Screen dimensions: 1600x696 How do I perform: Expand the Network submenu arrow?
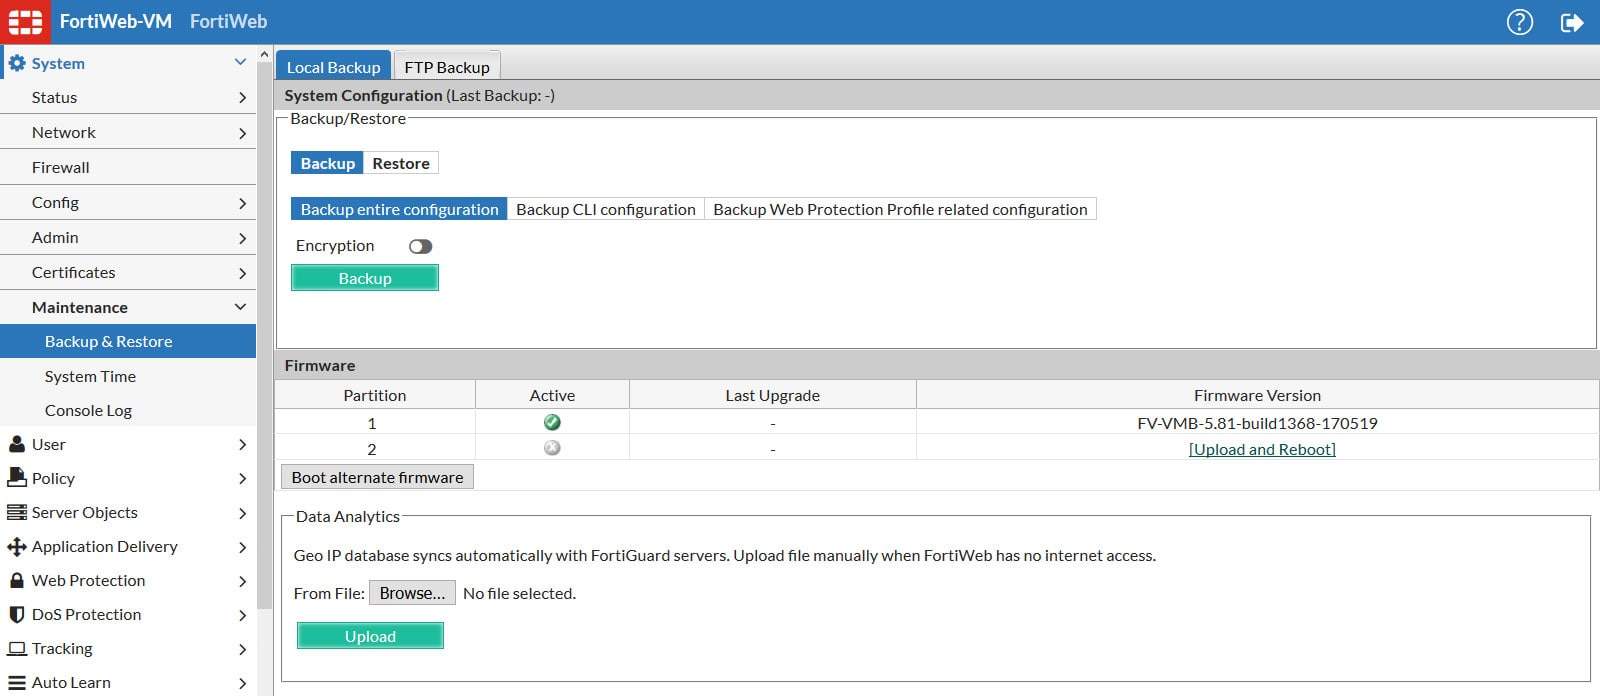pyautogui.click(x=242, y=132)
